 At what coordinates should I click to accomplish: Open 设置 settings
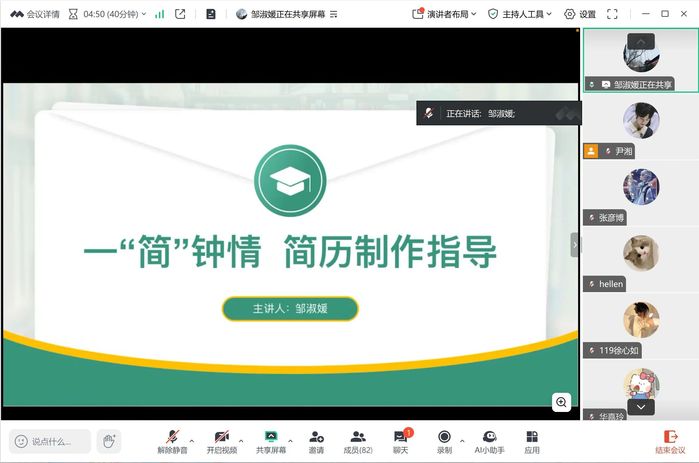tap(579, 14)
